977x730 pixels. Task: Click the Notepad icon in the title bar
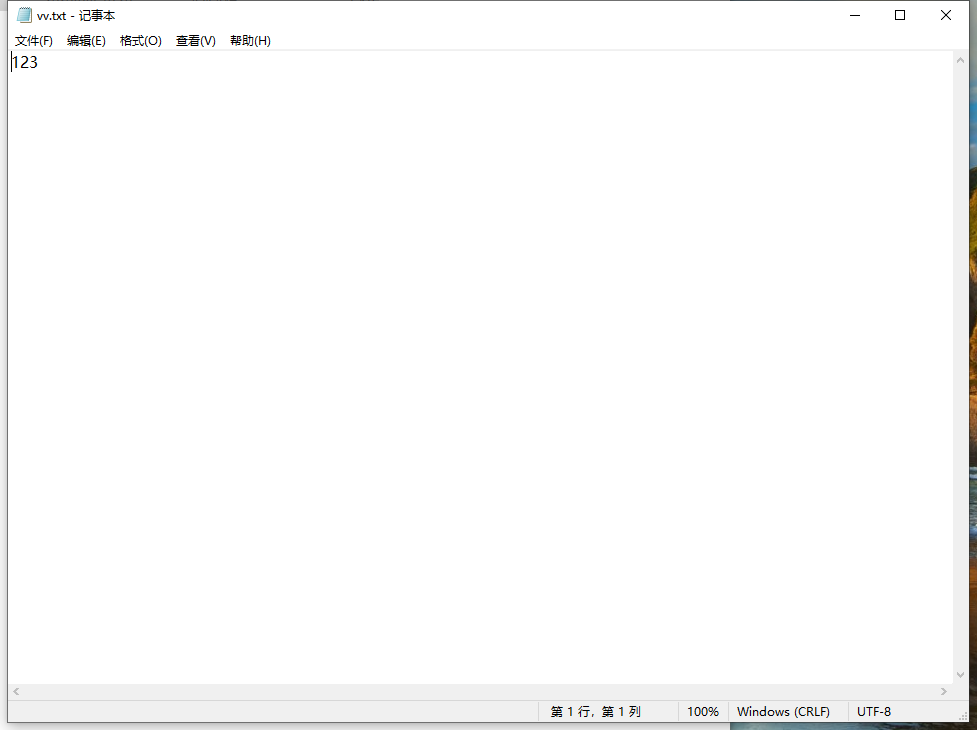click(x=24, y=15)
